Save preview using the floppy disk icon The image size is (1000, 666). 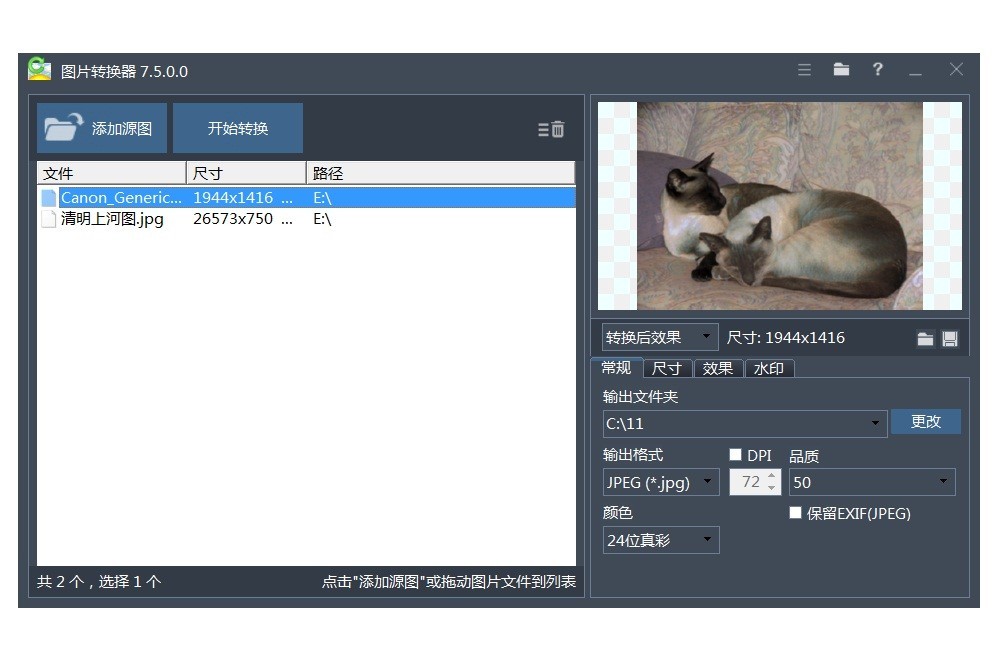pos(950,339)
